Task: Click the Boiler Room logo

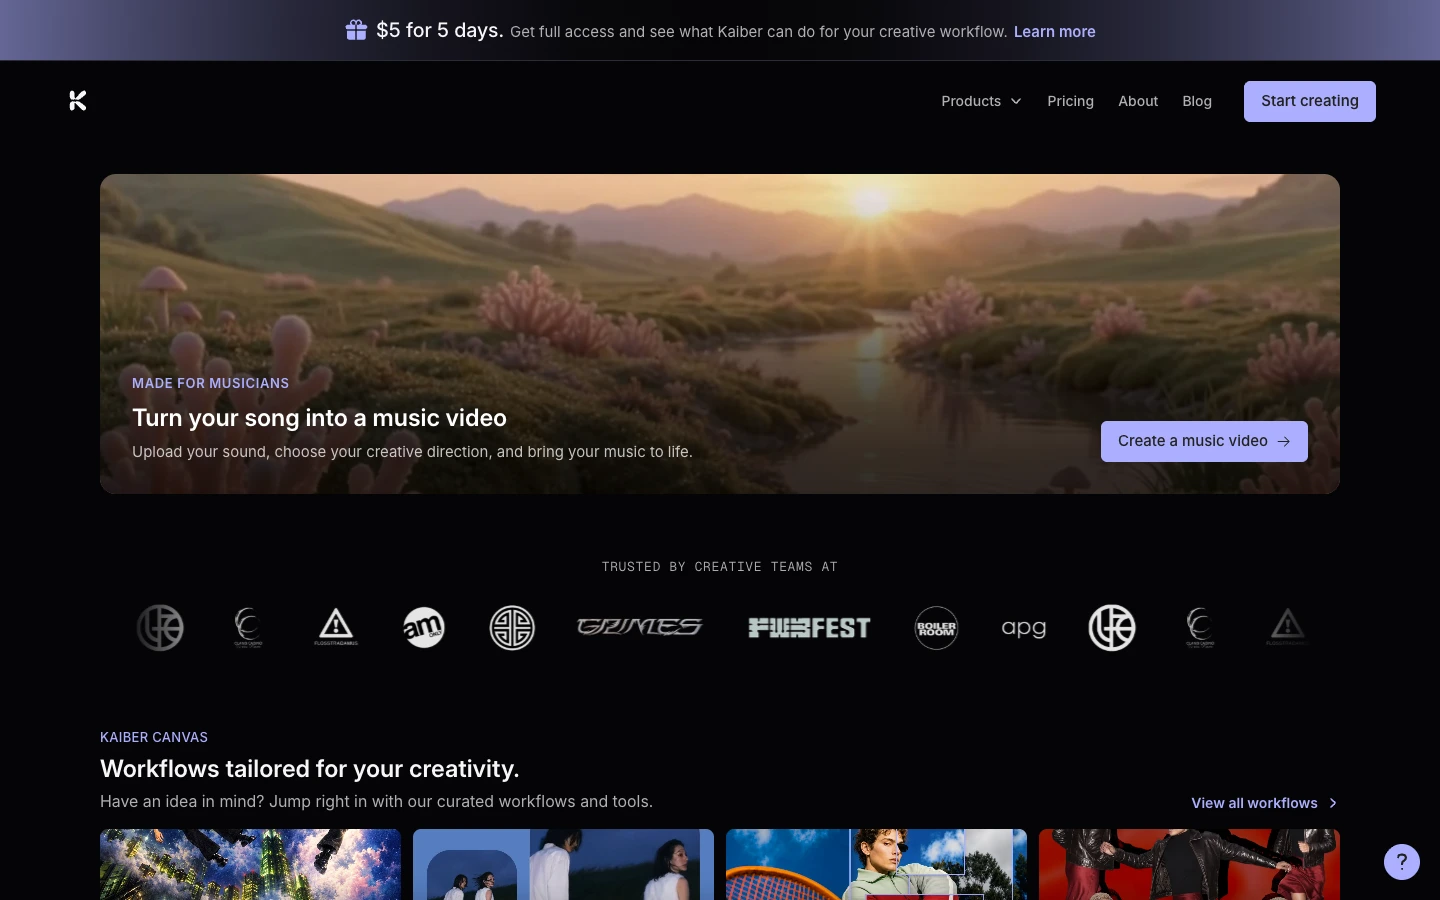Action: click(936, 628)
